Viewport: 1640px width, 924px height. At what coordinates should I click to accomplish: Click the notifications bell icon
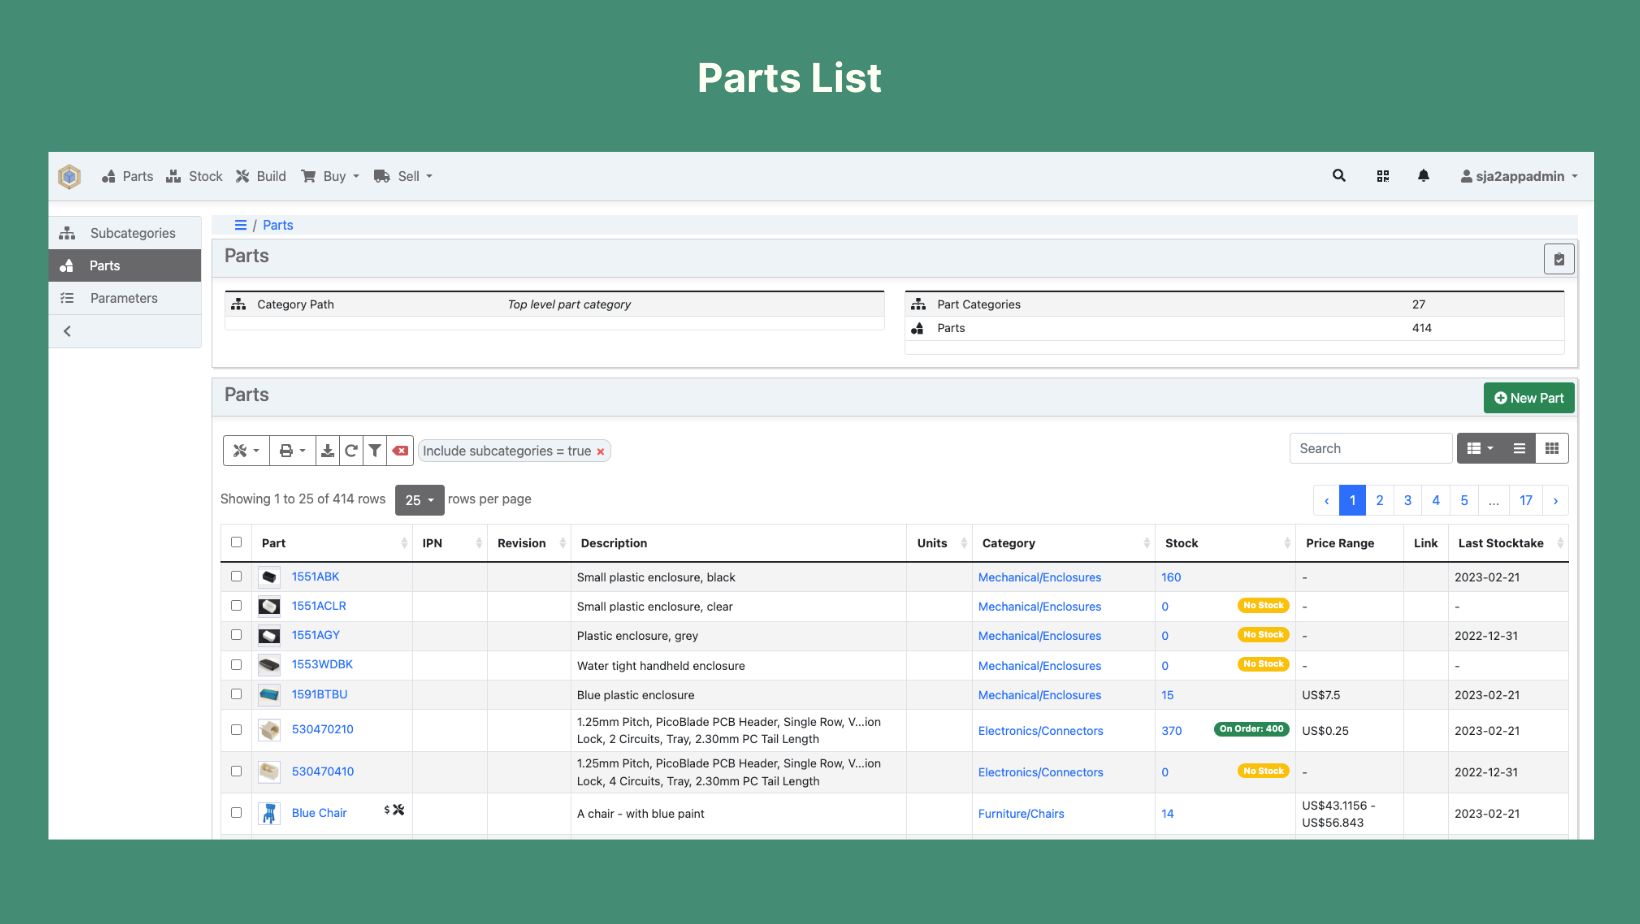pos(1423,176)
